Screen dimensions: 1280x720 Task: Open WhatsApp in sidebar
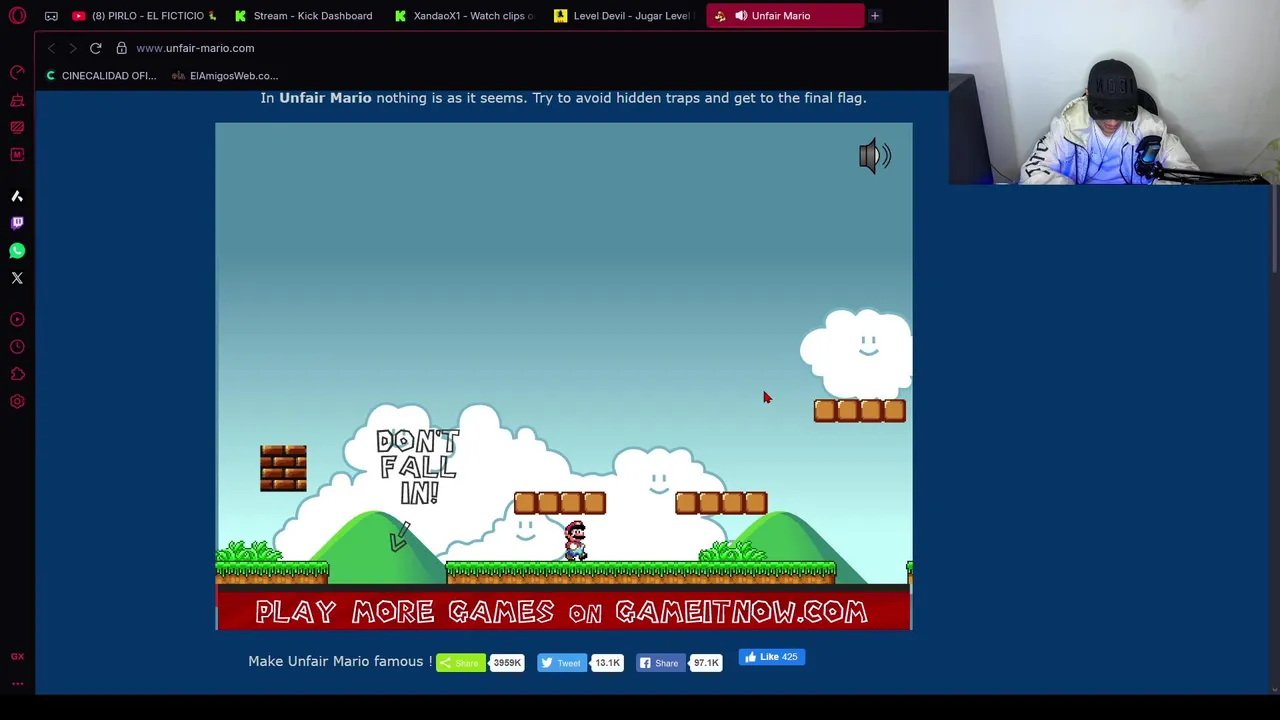(x=17, y=250)
